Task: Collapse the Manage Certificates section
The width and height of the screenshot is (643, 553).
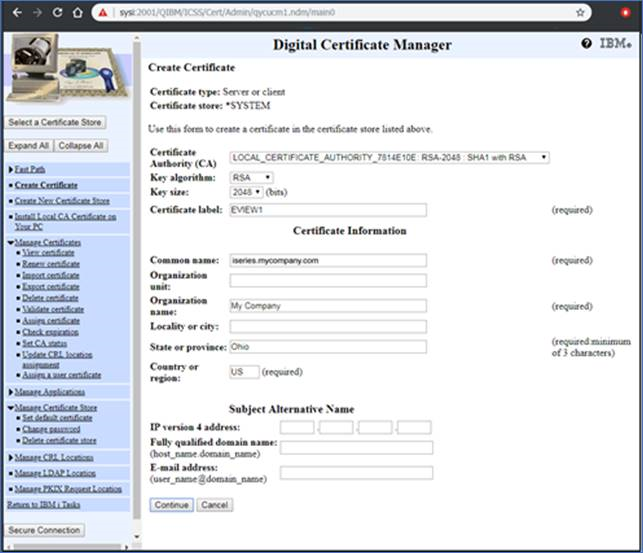Action: (x=11, y=243)
